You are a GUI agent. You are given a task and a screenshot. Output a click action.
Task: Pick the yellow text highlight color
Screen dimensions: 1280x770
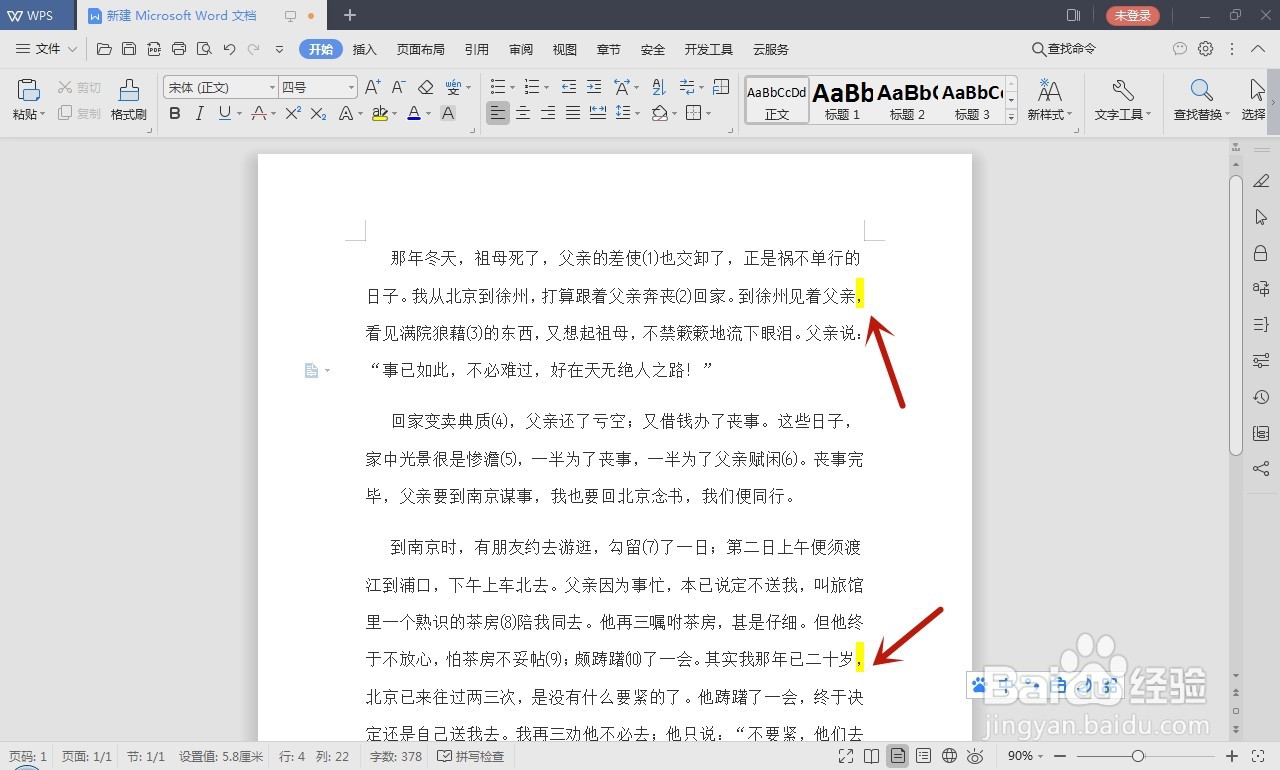379,114
